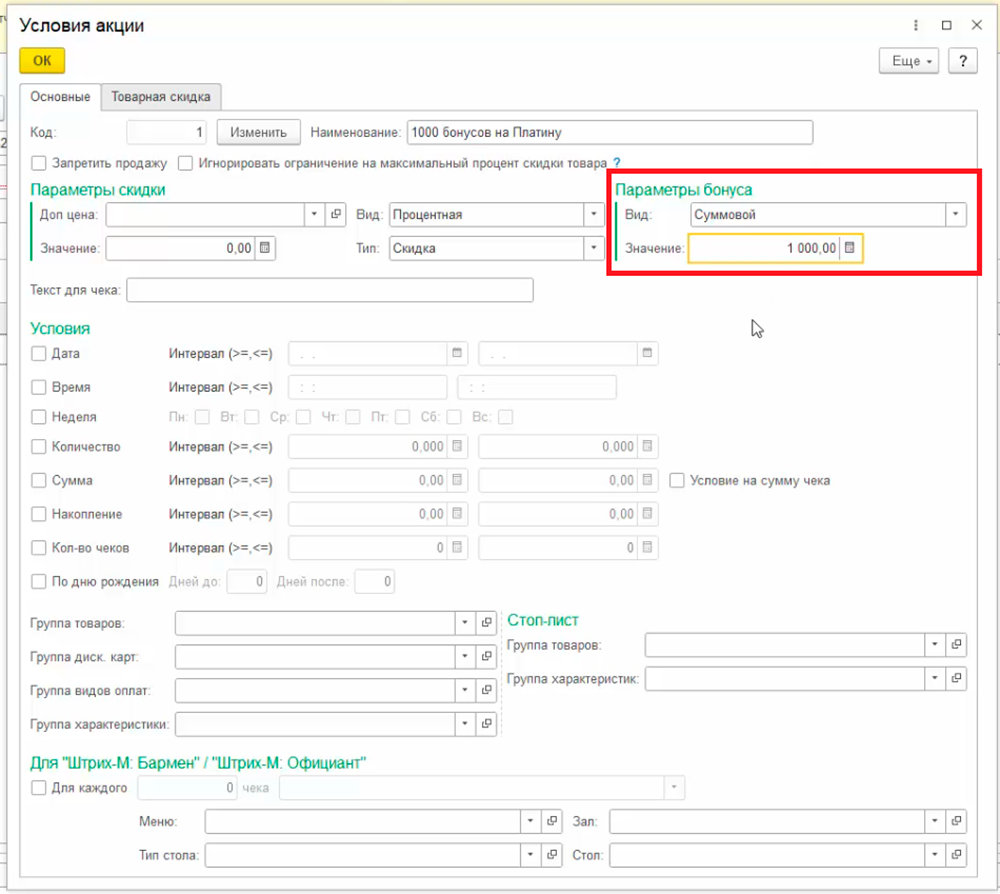Expand discount Тип dropdown showing Скидка
This screenshot has height=894, width=1000.
594,248
